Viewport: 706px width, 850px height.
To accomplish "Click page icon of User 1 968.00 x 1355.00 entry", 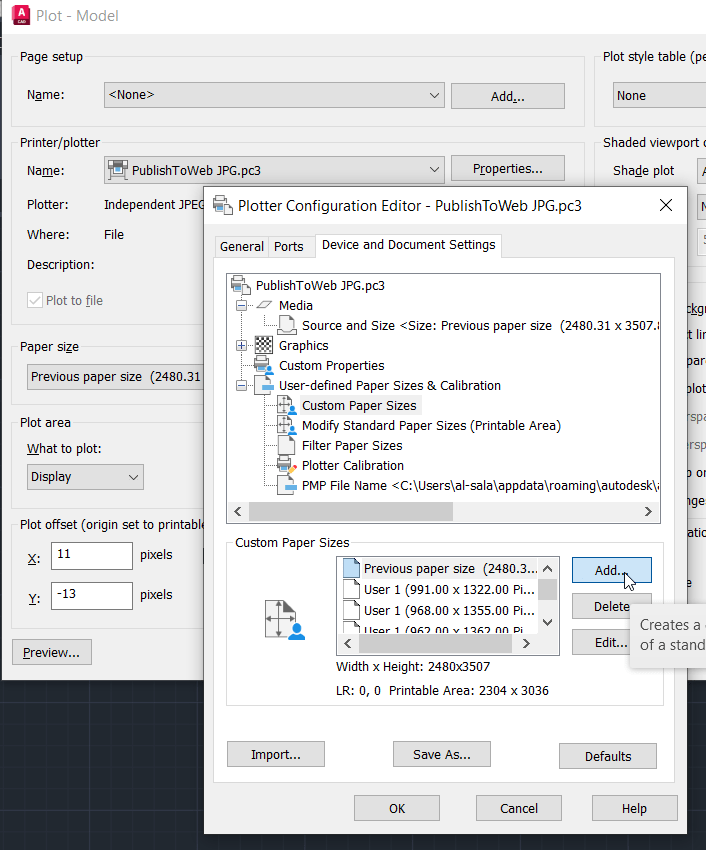I will point(351,610).
